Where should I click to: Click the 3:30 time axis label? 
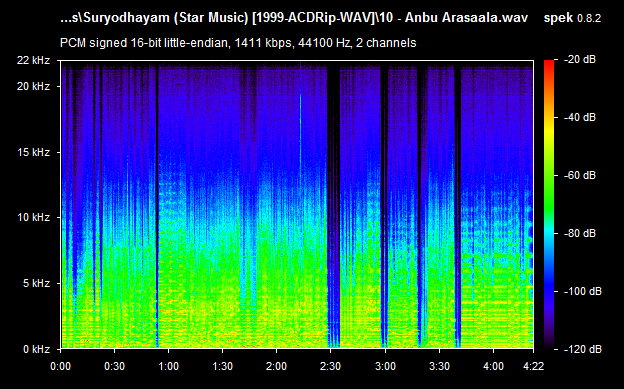tap(439, 366)
